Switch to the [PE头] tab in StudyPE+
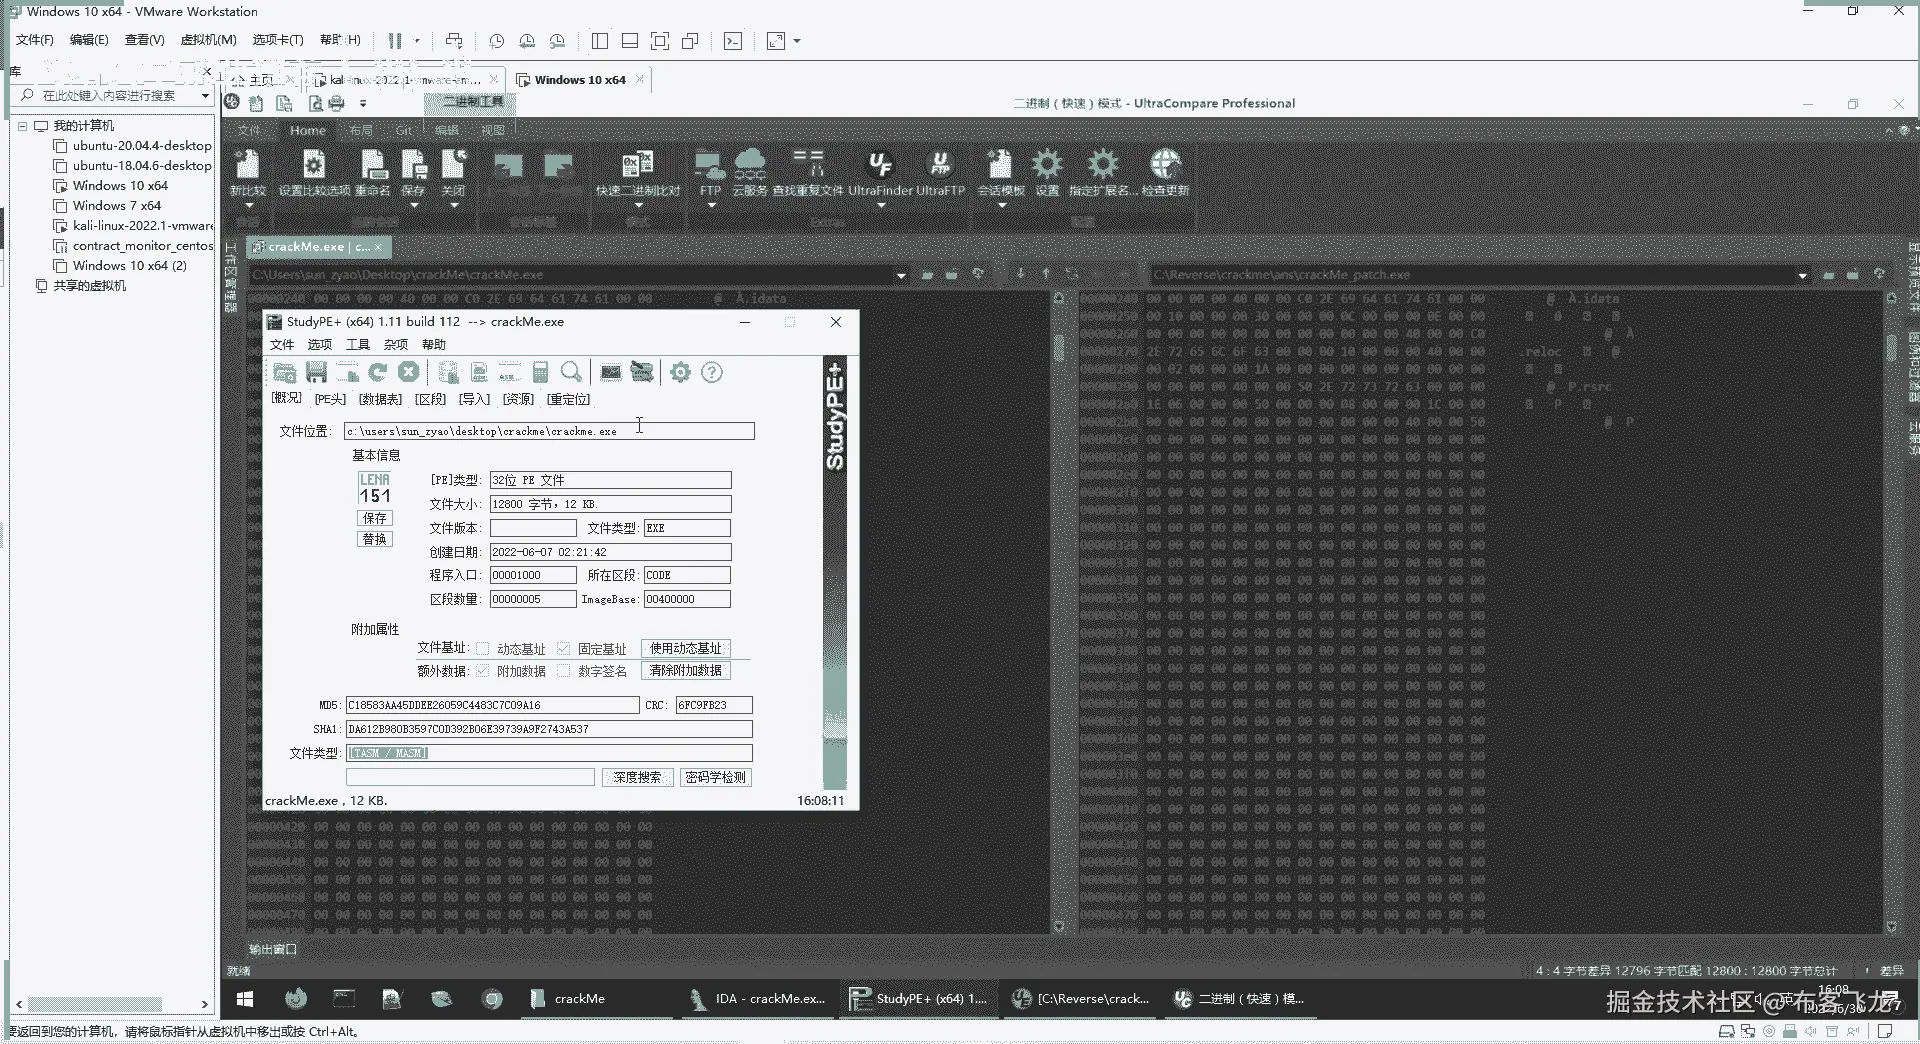 330,400
